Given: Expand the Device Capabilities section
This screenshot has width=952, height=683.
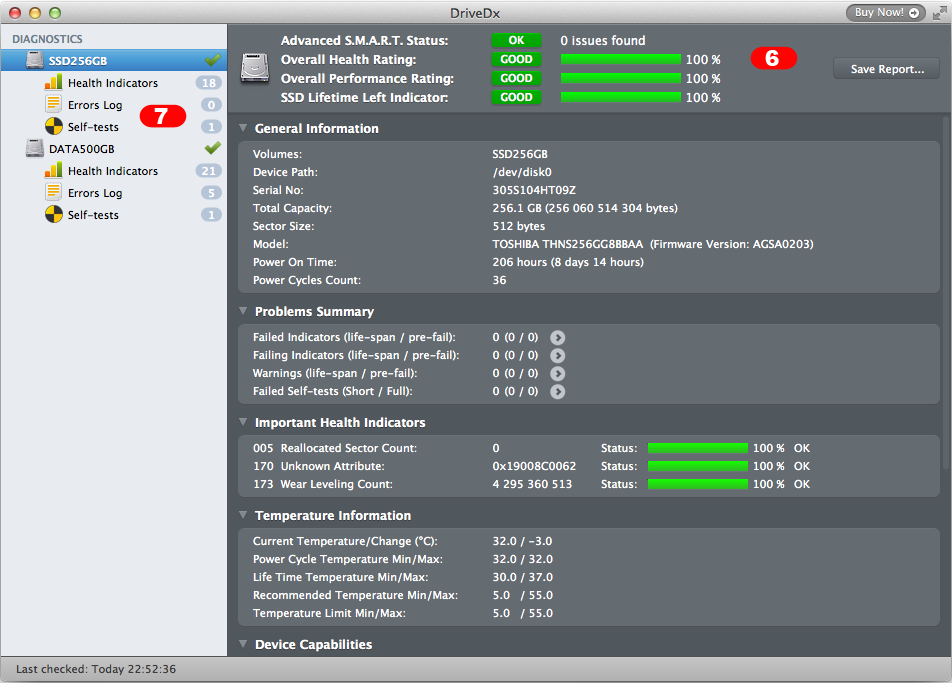Looking at the screenshot, I should [243, 645].
